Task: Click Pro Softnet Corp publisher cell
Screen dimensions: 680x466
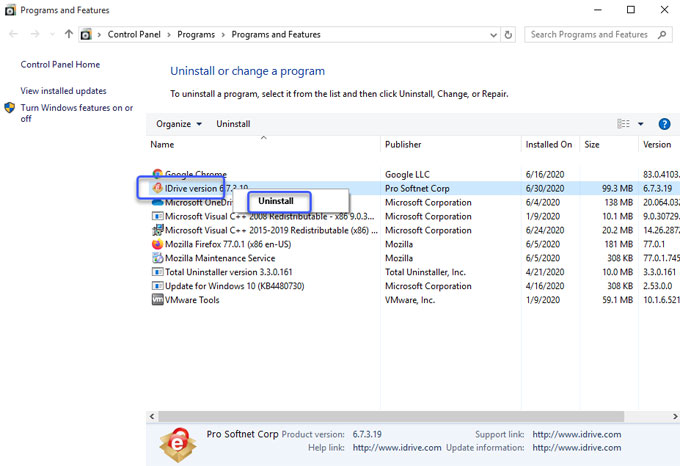Action: click(417, 189)
